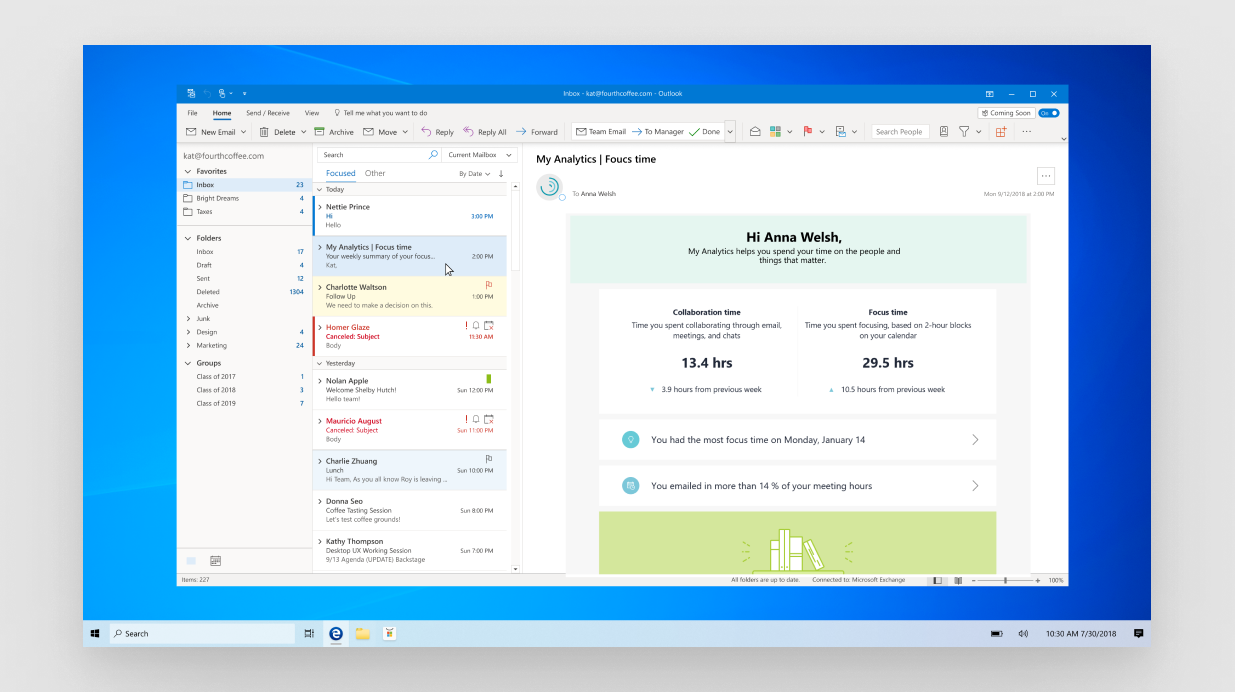This screenshot has height=692, width=1235.
Task: Open most focus time on Monday insight
Action: [x=797, y=439]
